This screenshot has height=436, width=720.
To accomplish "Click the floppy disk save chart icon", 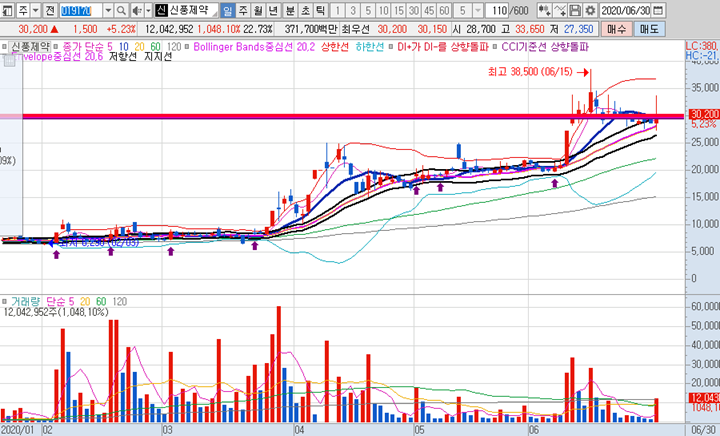I will (575, 10).
